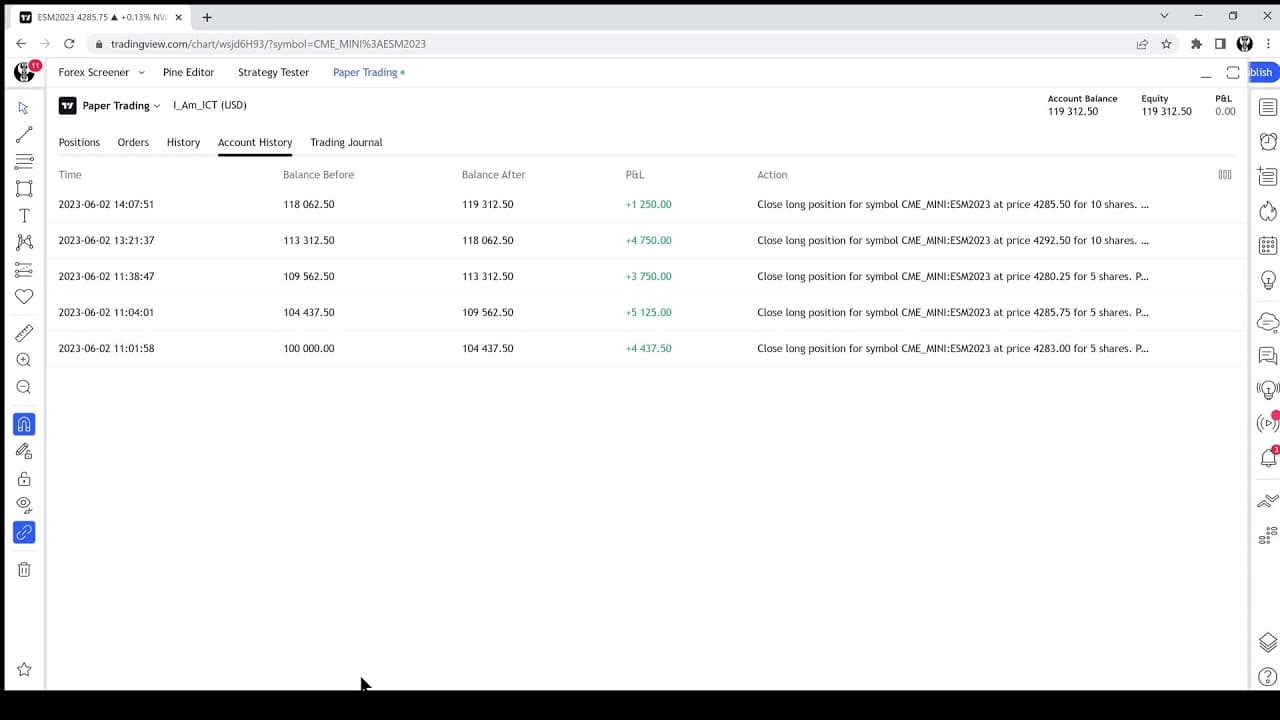Open the alerts clock icon
1280x720 pixels.
point(1268,141)
